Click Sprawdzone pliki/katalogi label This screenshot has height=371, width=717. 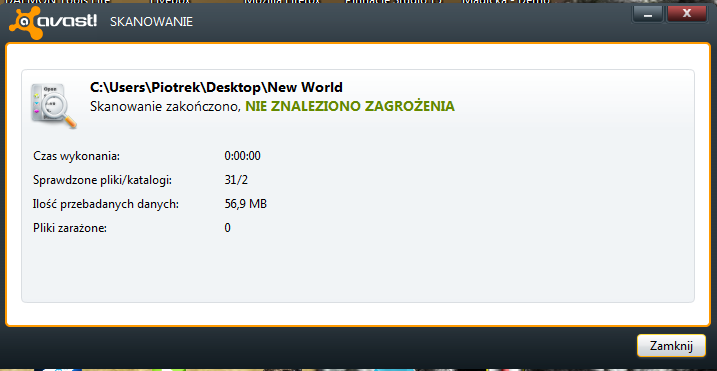pos(102,180)
